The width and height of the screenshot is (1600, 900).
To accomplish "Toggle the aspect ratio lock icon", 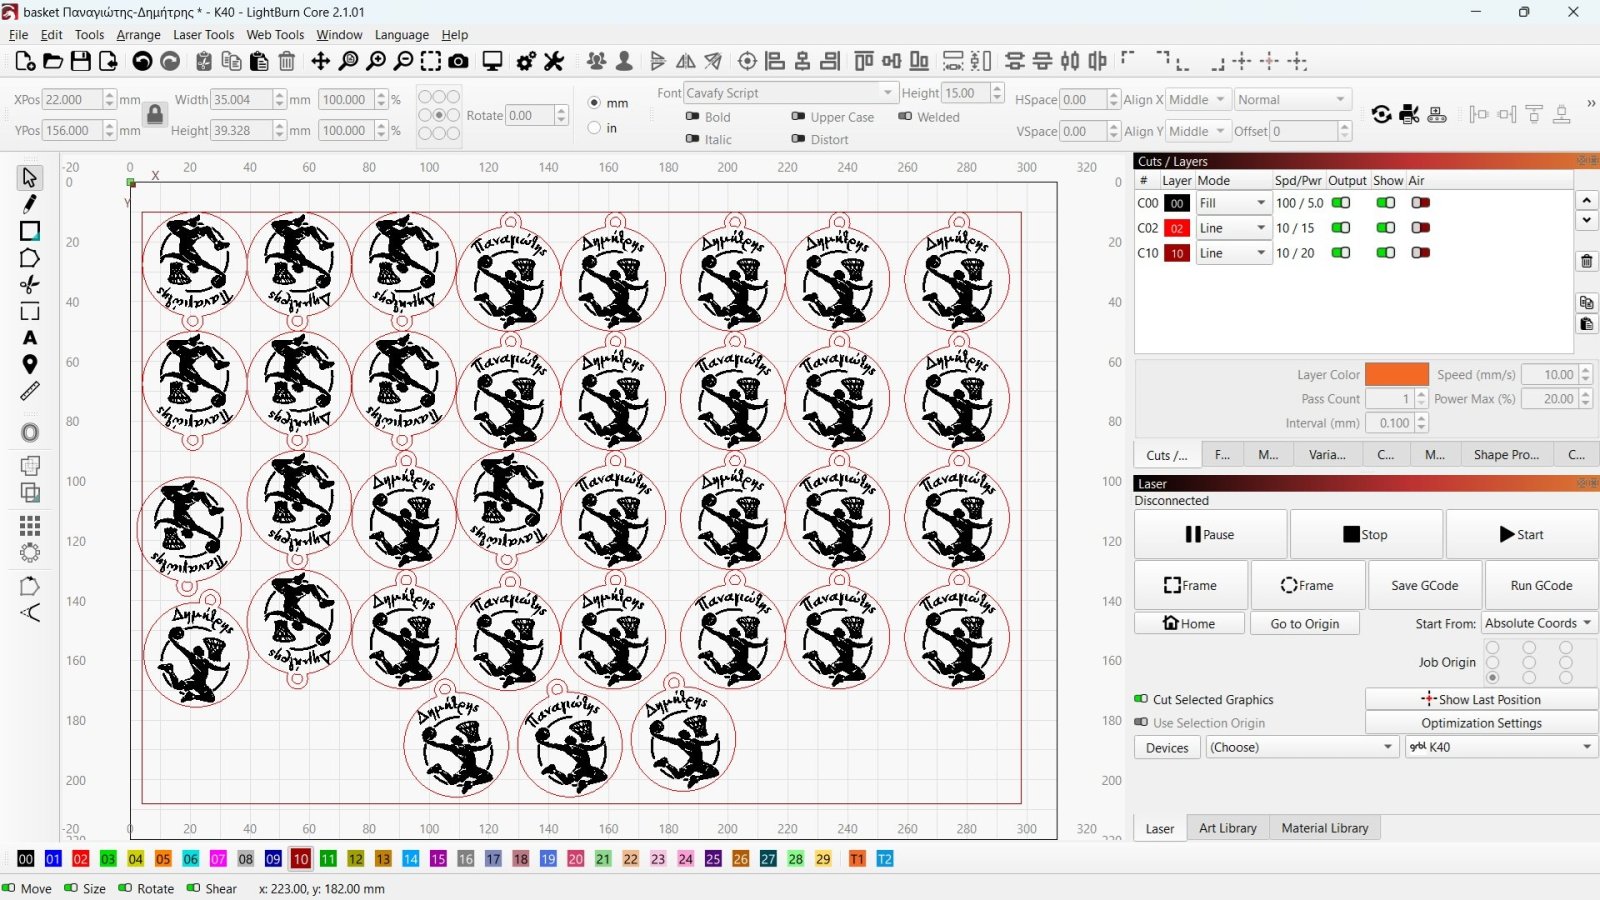I will (x=155, y=114).
